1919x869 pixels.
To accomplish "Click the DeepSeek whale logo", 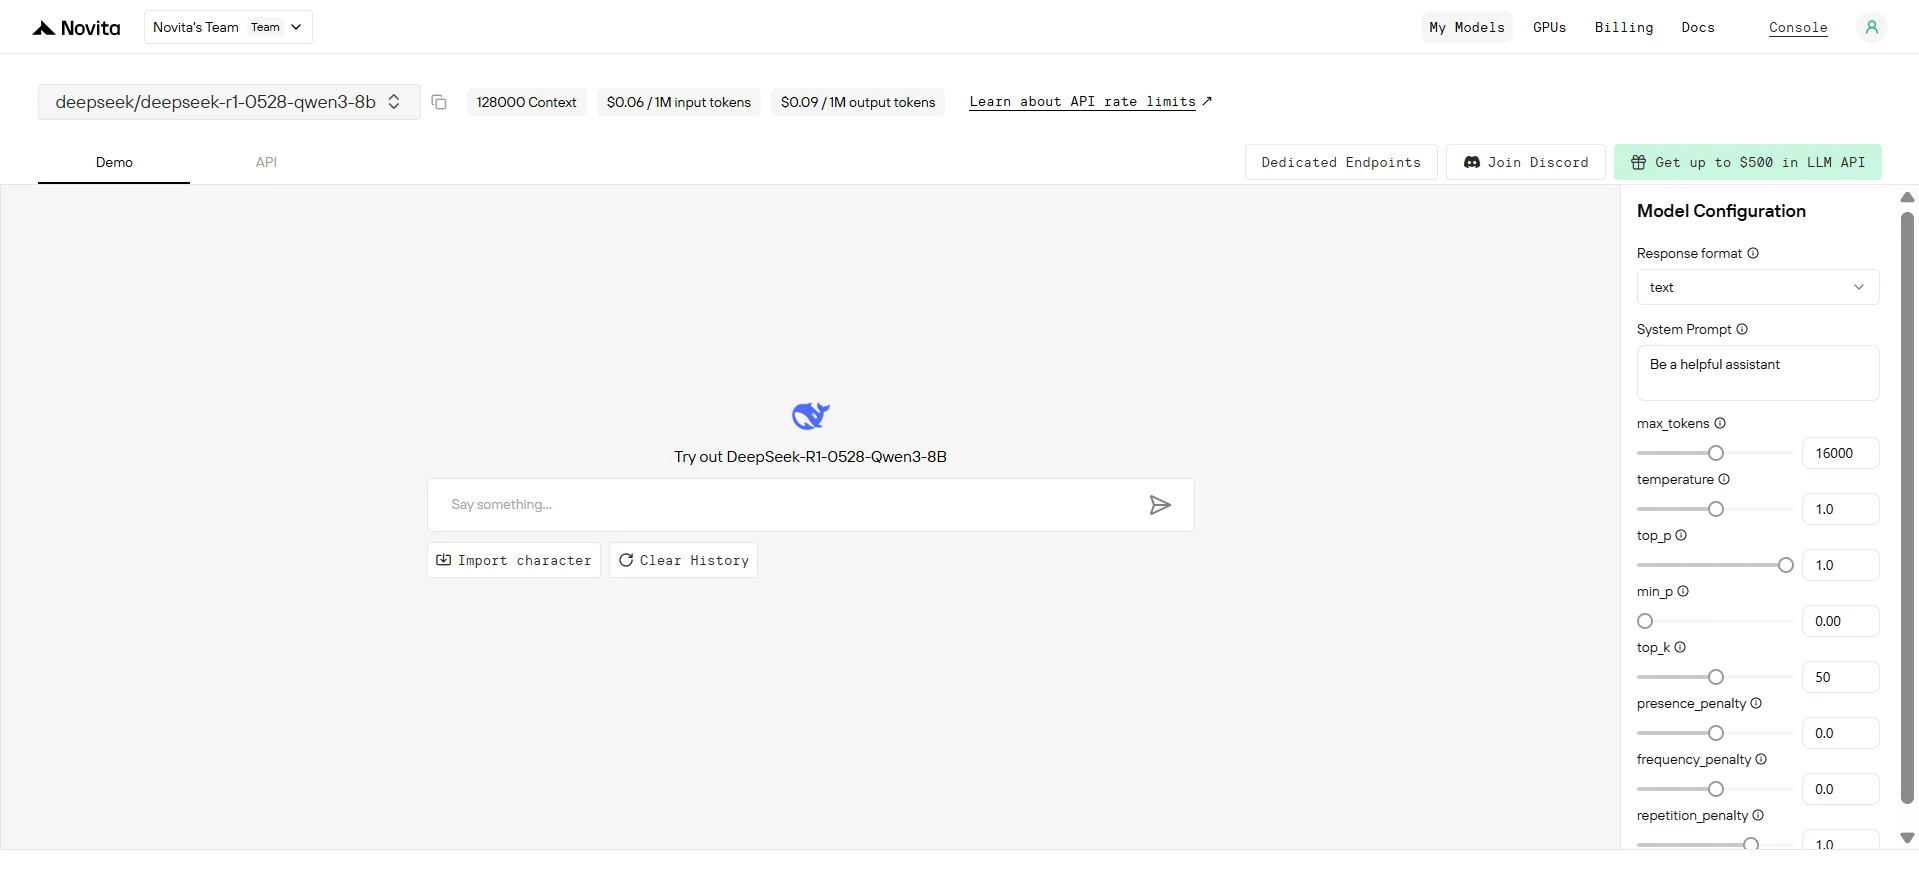I will click(x=810, y=415).
